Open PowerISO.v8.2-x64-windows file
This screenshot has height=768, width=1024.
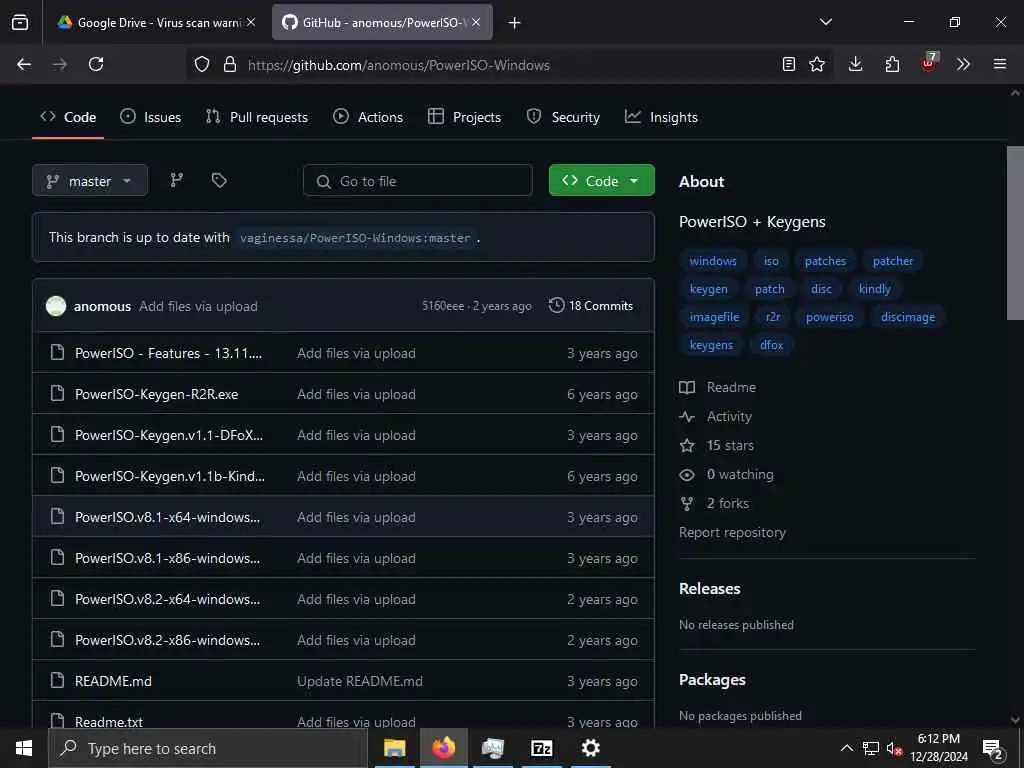pyautogui.click(x=168, y=600)
